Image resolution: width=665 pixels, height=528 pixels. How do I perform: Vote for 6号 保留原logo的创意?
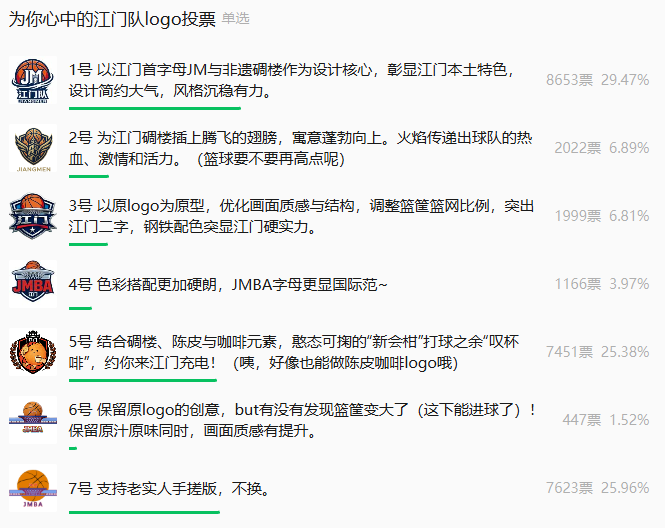302,420
